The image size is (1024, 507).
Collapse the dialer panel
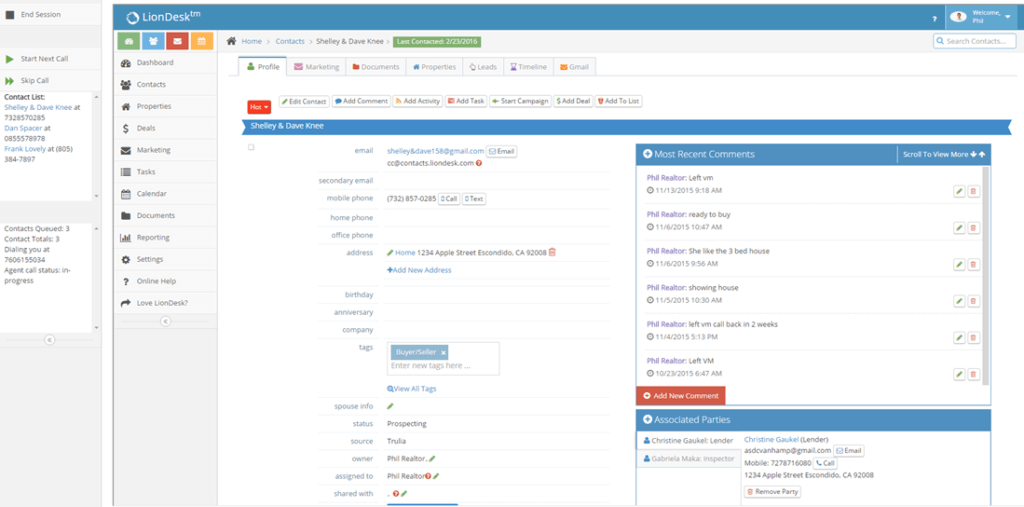tap(50, 340)
